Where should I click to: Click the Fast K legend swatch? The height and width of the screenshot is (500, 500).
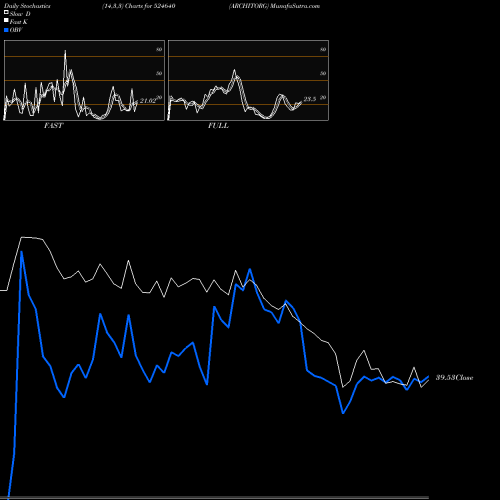tap(6, 20)
